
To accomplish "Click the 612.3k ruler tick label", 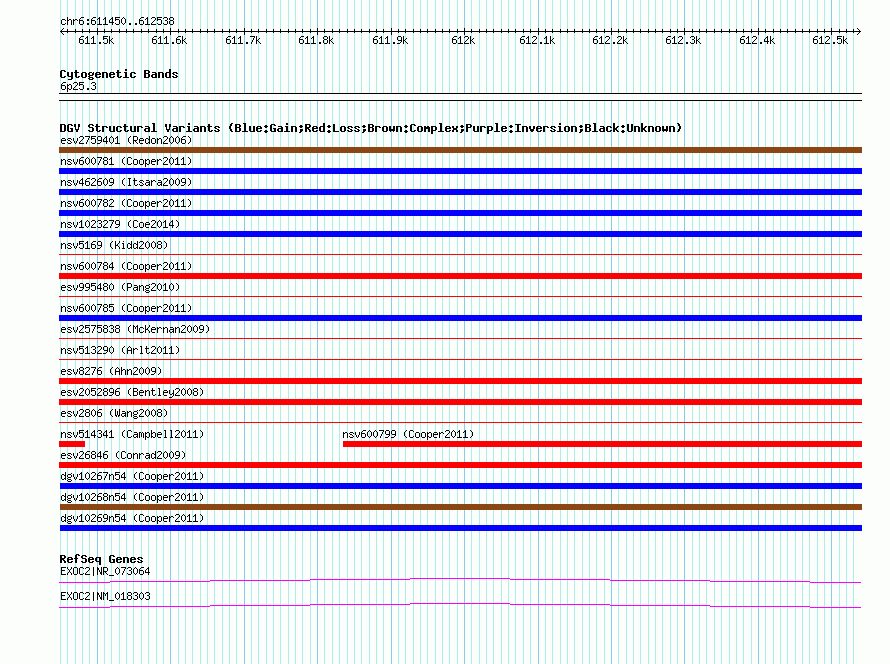I will click(683, 40).
